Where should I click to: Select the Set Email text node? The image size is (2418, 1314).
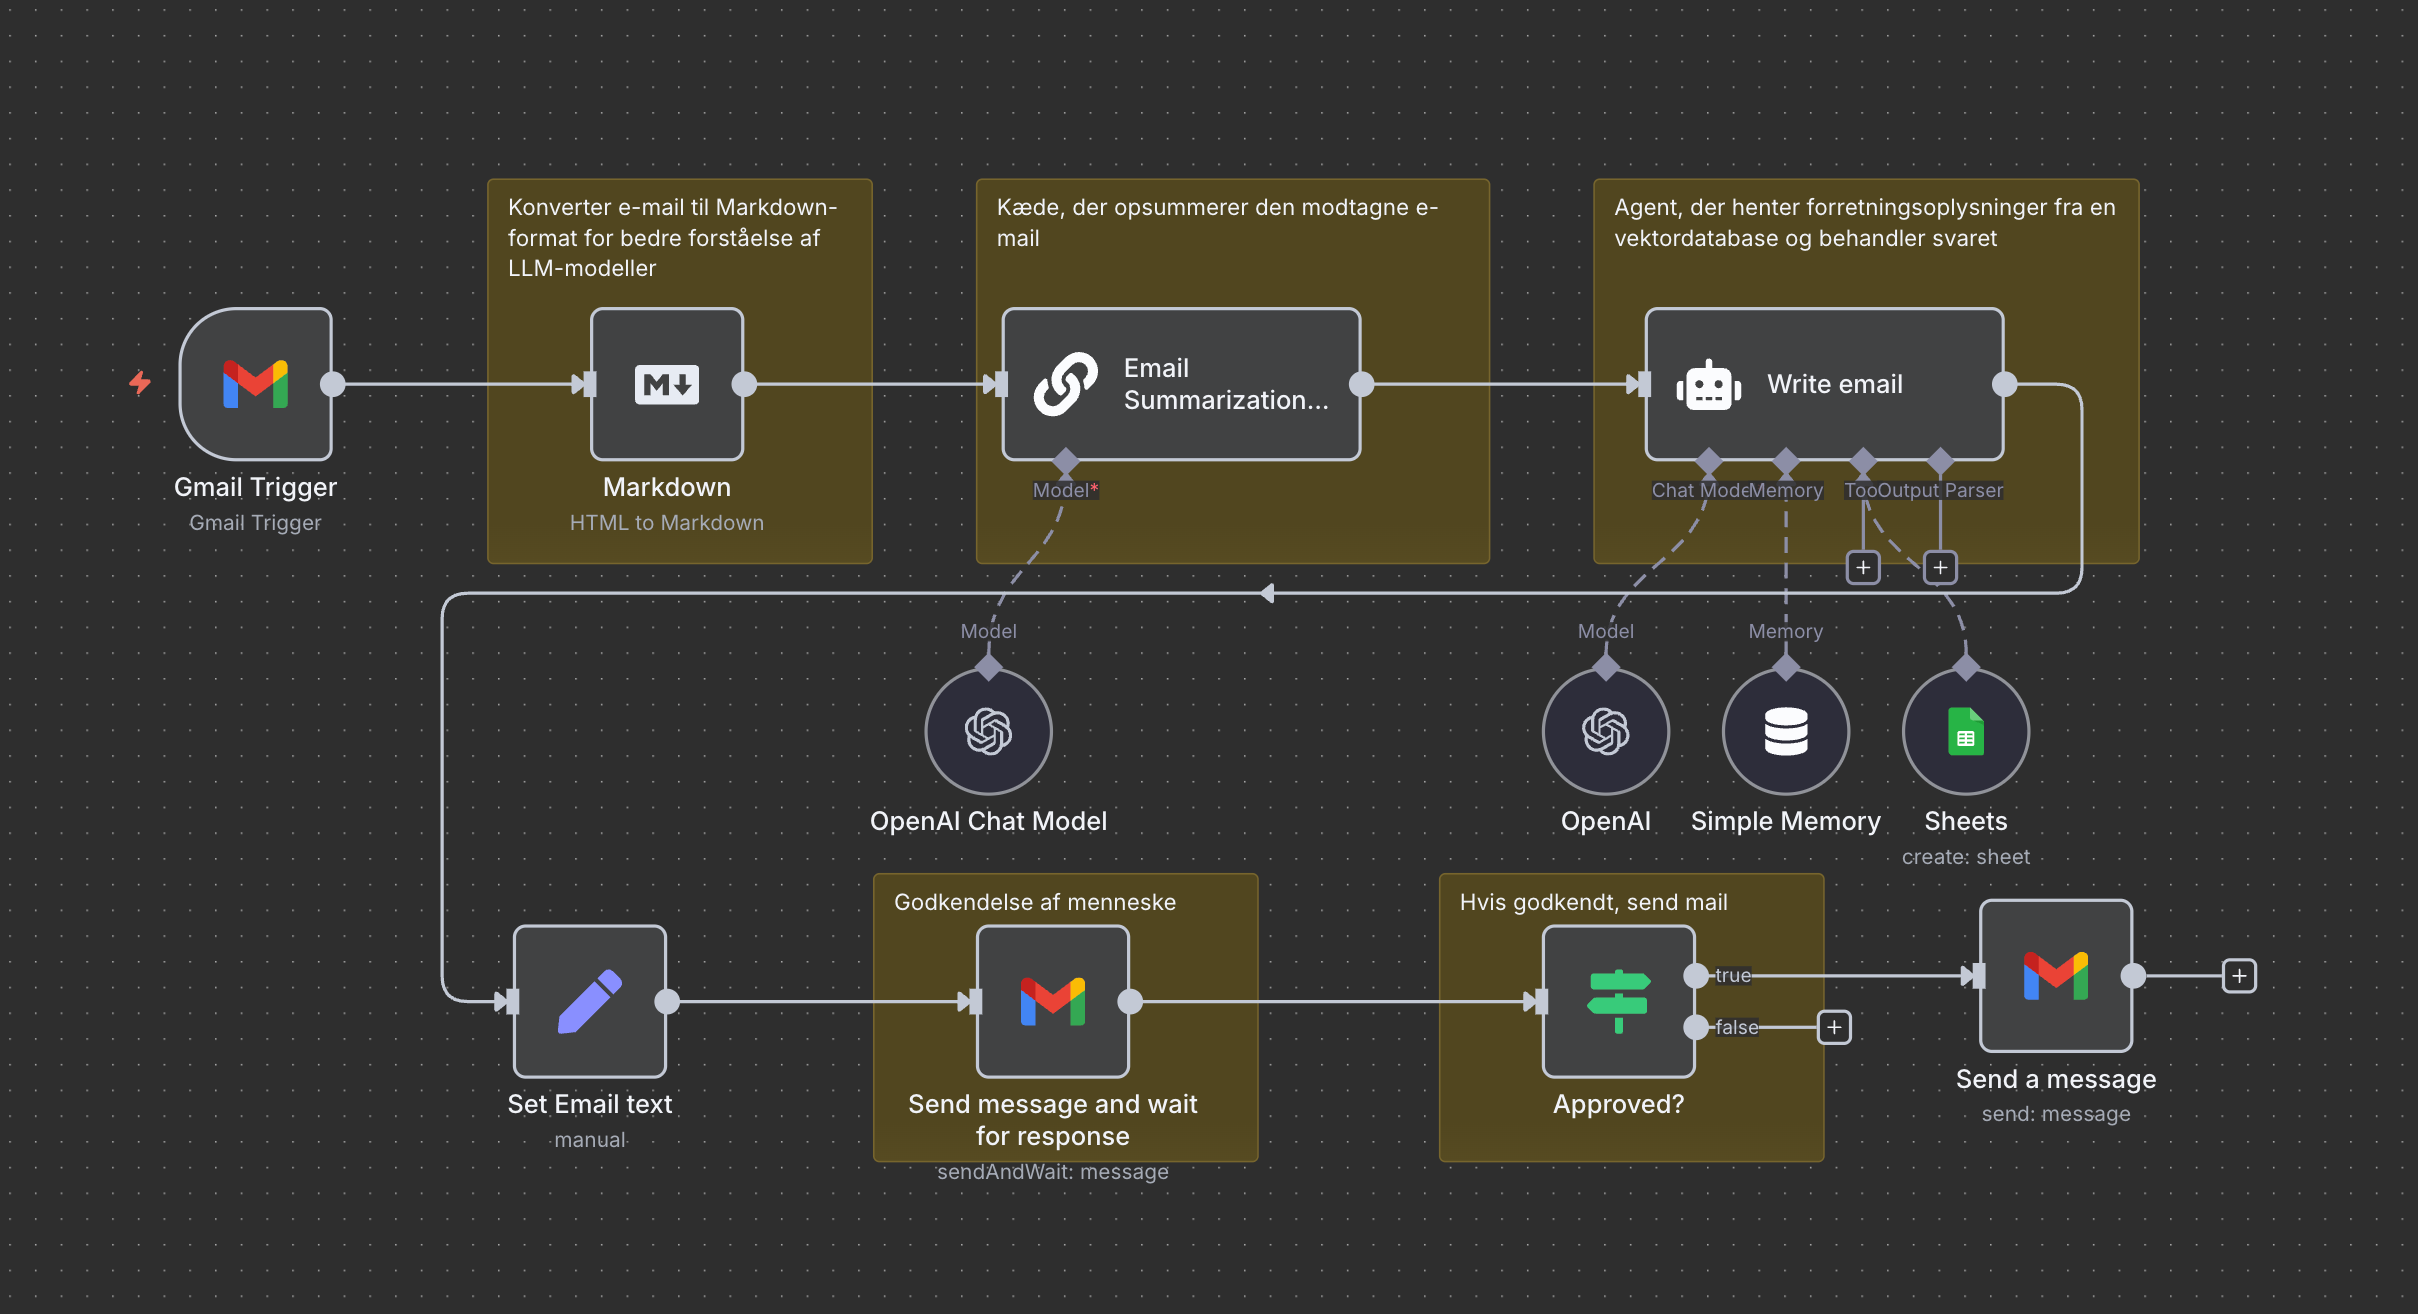pyautogui.click(x=590, y=1001)
